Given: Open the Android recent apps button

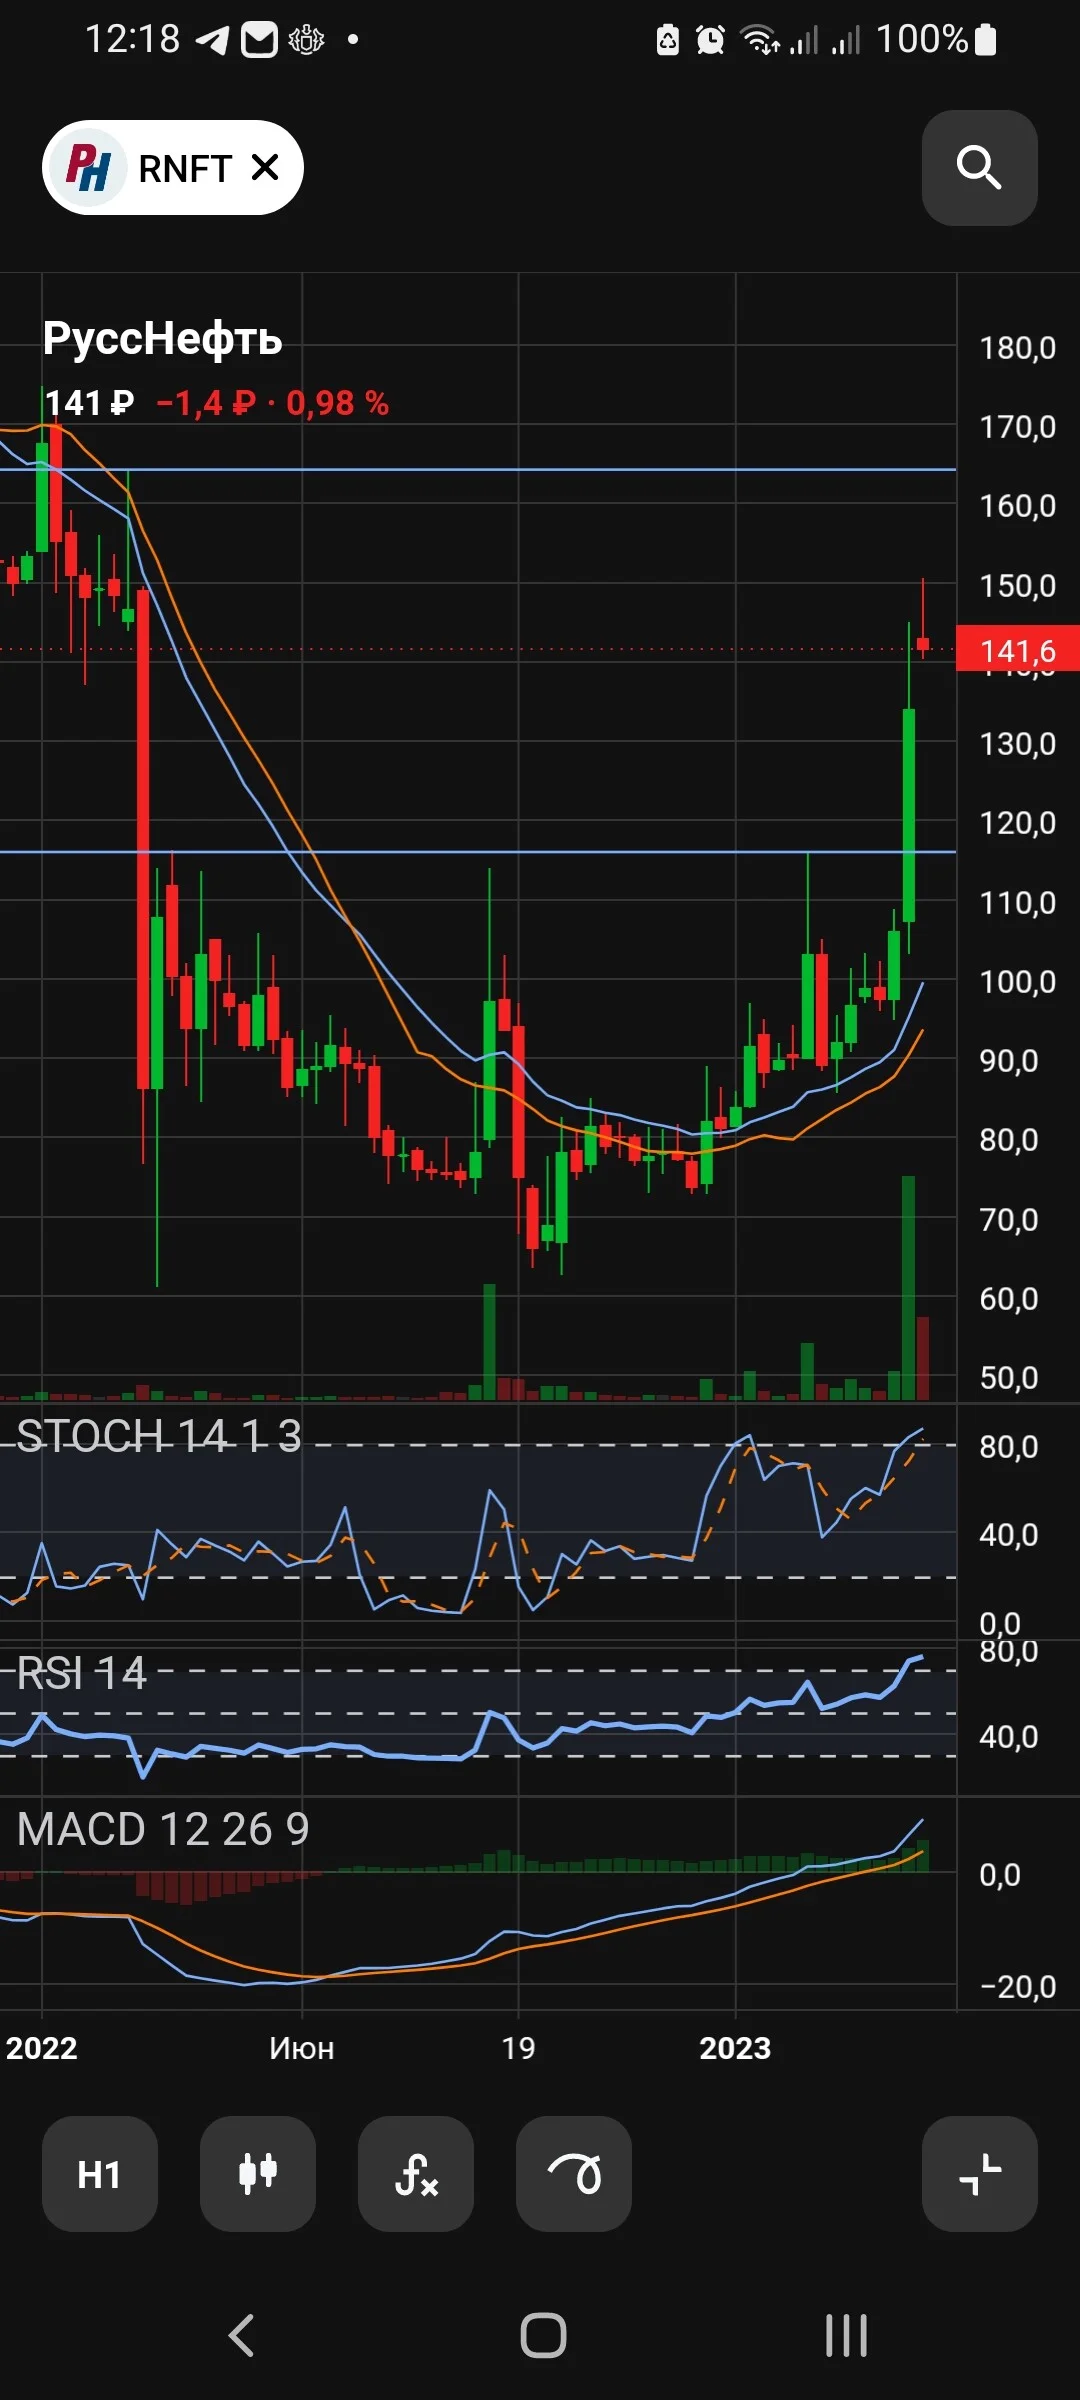Looking at the screenshot, I should [846, 2336].
